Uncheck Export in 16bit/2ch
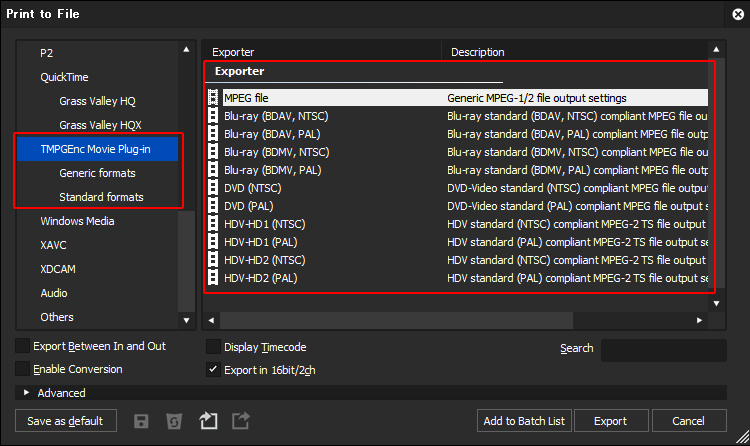This screenshot has width=750, height=446. (x=213, y=369)
